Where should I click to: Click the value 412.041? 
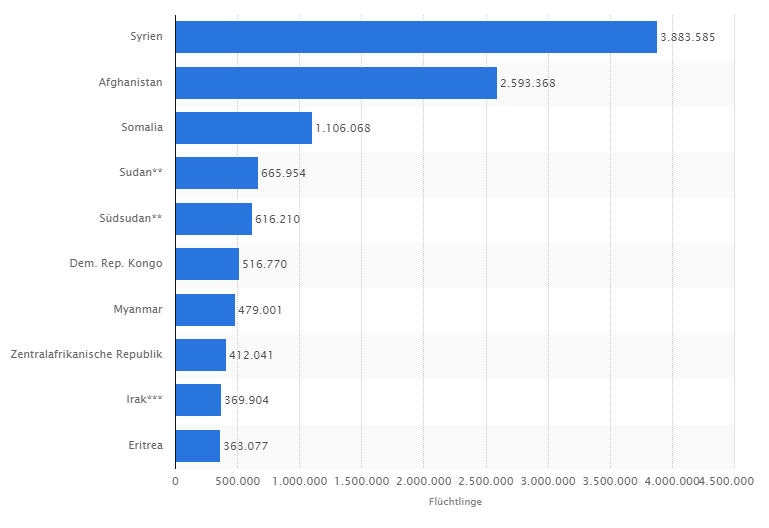(251, 355)
